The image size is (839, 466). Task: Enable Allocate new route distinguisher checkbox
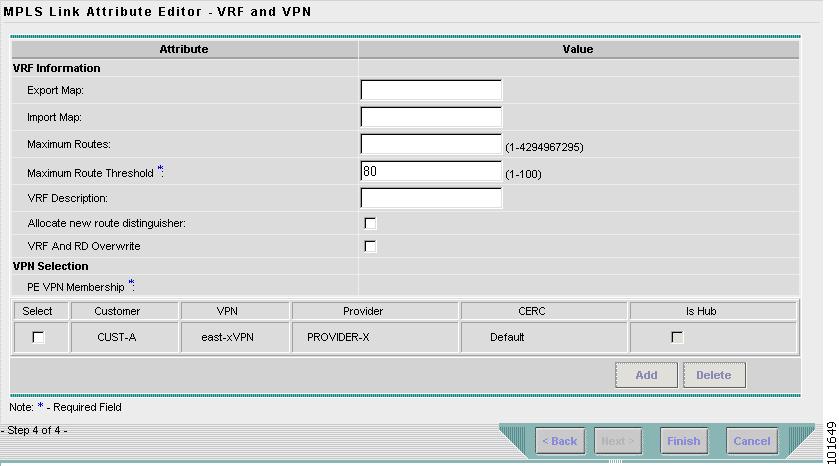[370, 223]
